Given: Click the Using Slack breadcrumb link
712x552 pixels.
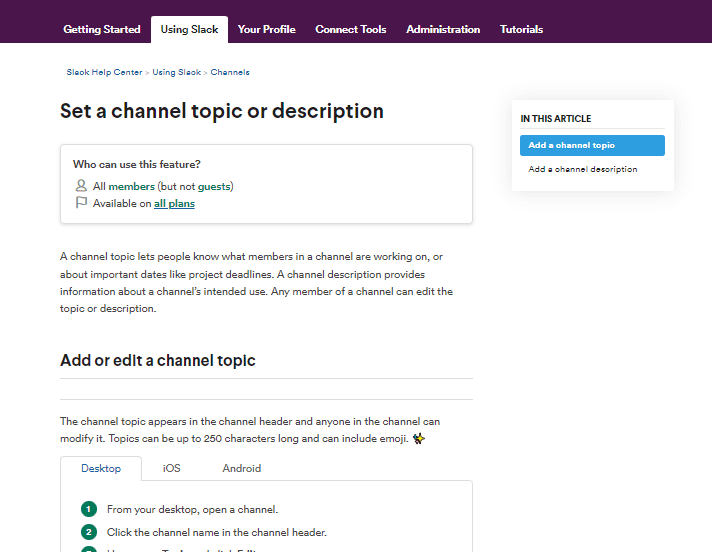Looking at the screenshot, I should tap(176, 73).
